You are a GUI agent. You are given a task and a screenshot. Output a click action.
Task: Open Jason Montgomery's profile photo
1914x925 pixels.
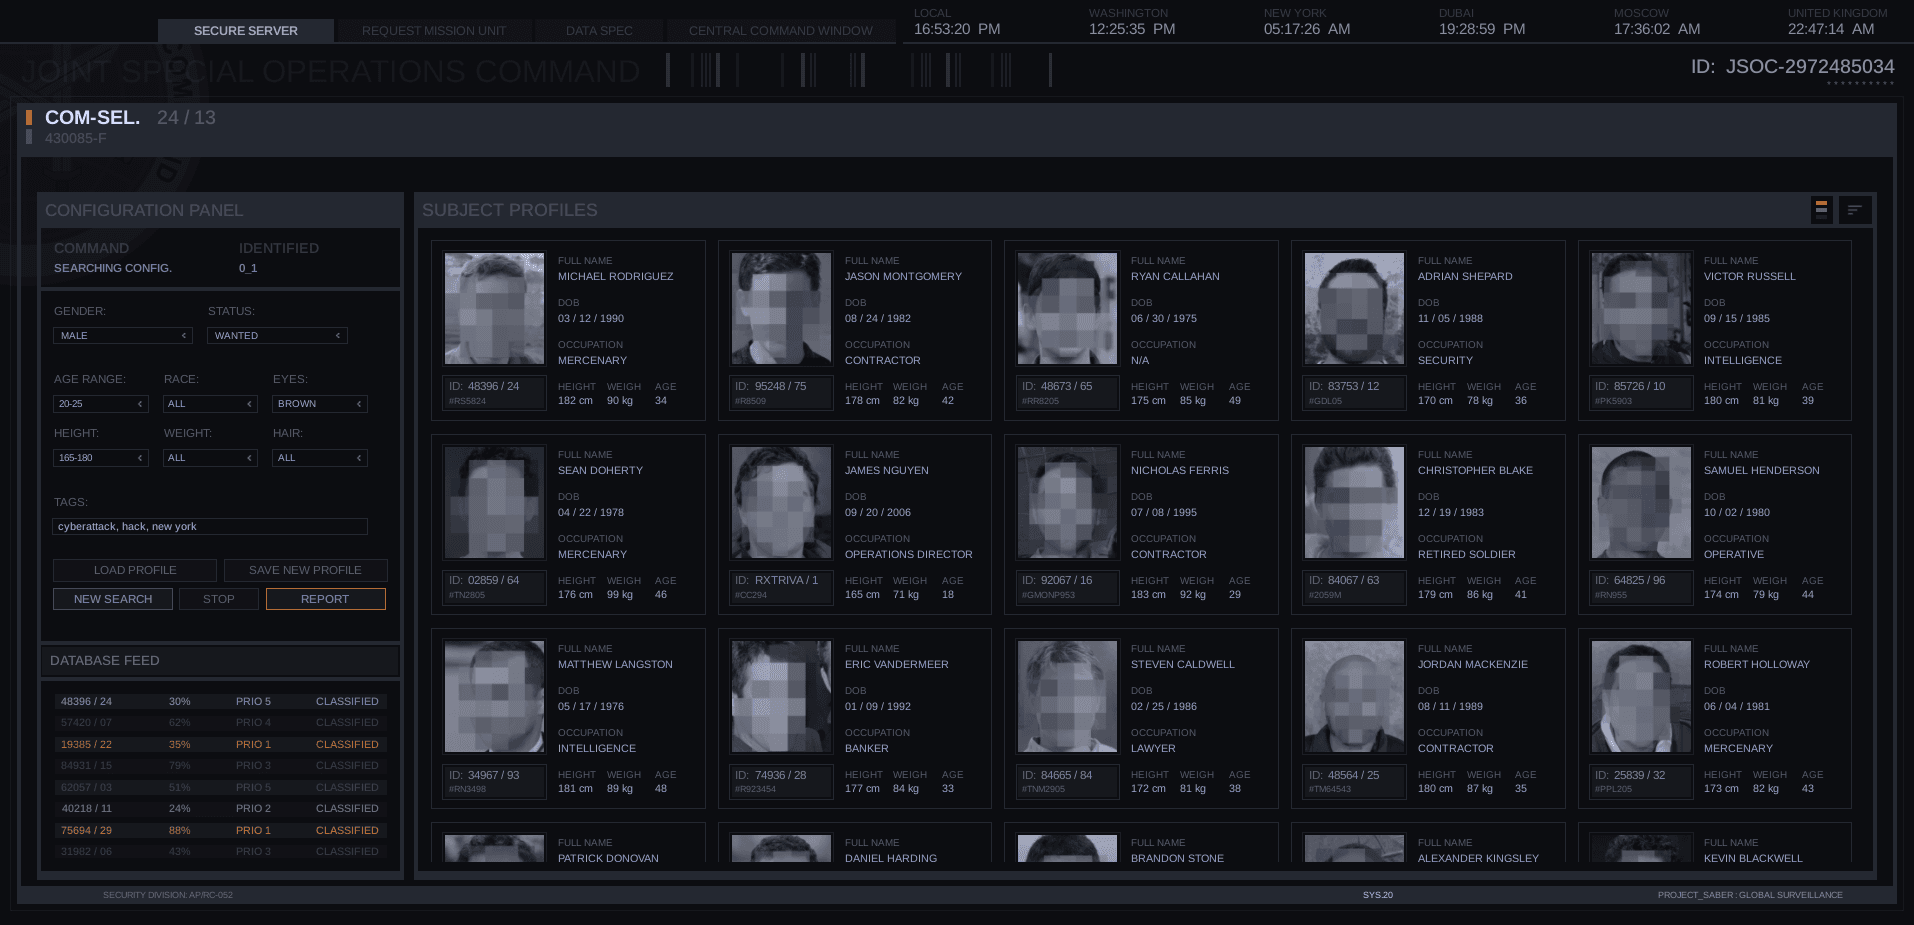(x=781, y=308)
